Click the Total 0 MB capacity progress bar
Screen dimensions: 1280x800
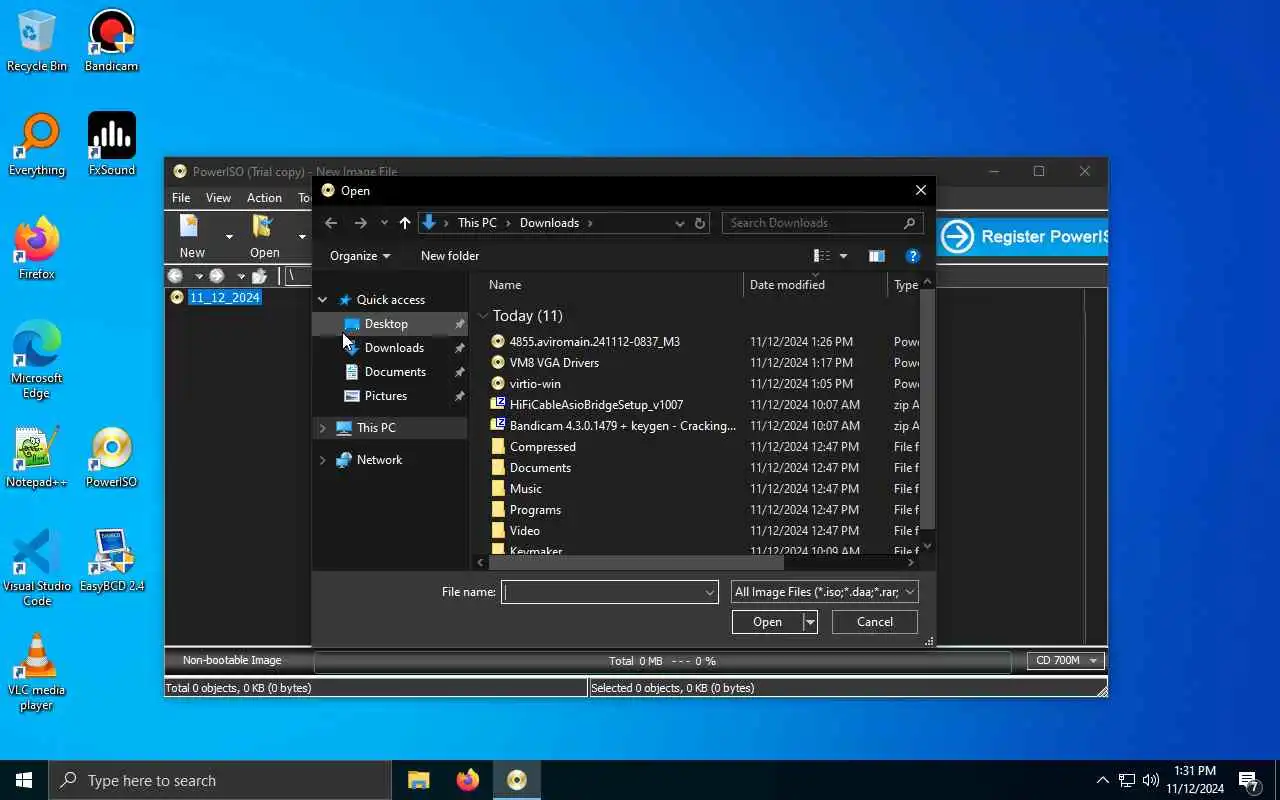click(x=663, y=661)
